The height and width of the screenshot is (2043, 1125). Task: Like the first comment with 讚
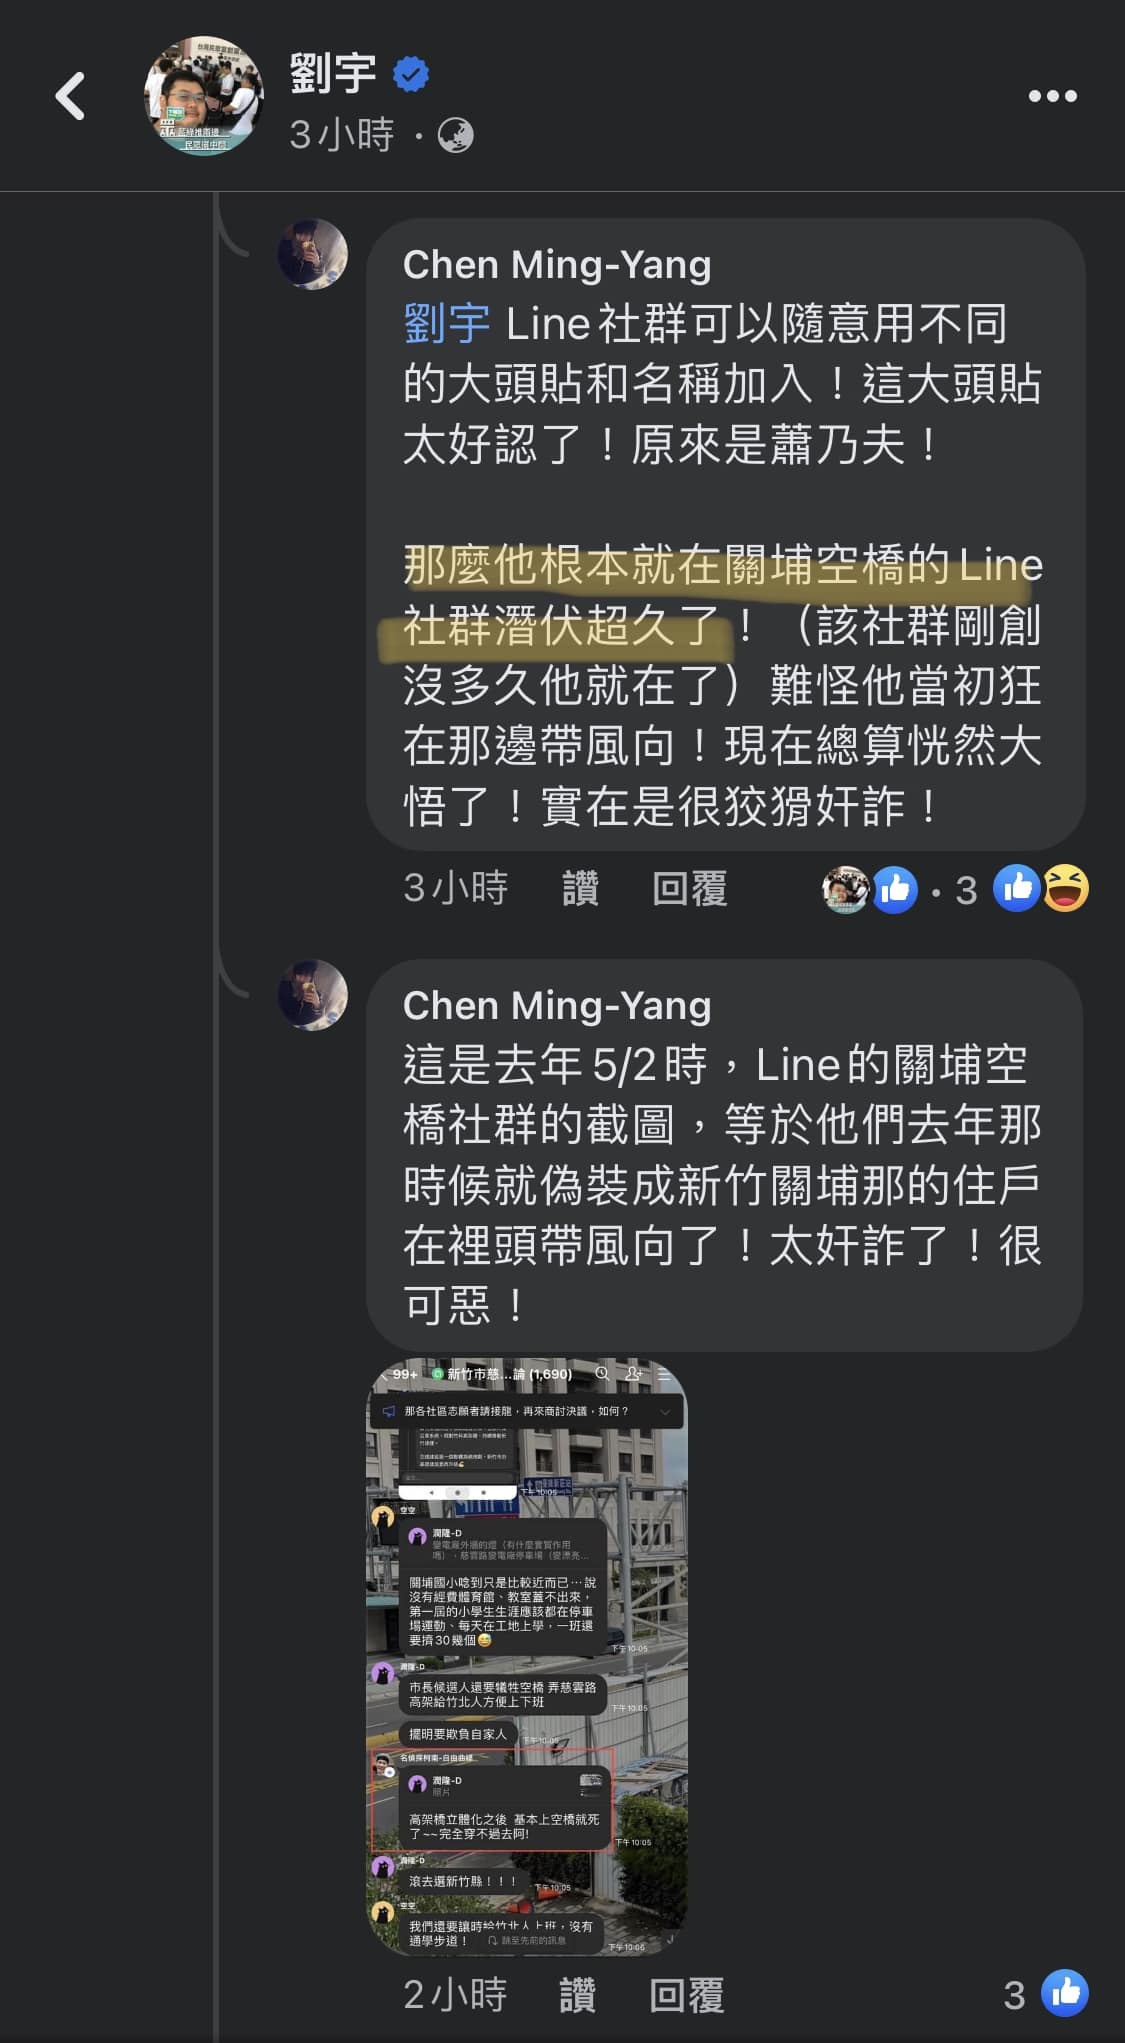580,888
